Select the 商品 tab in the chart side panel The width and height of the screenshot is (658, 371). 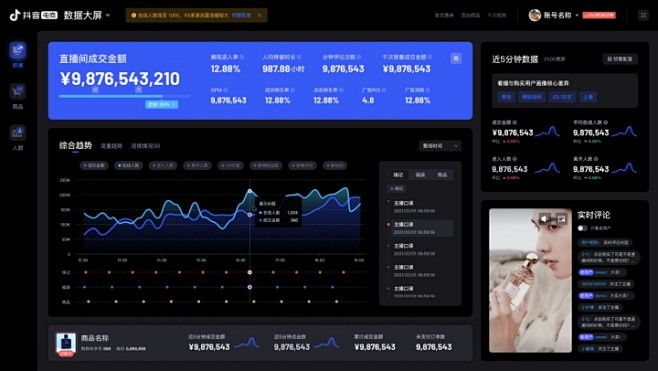tap(442, 175)
